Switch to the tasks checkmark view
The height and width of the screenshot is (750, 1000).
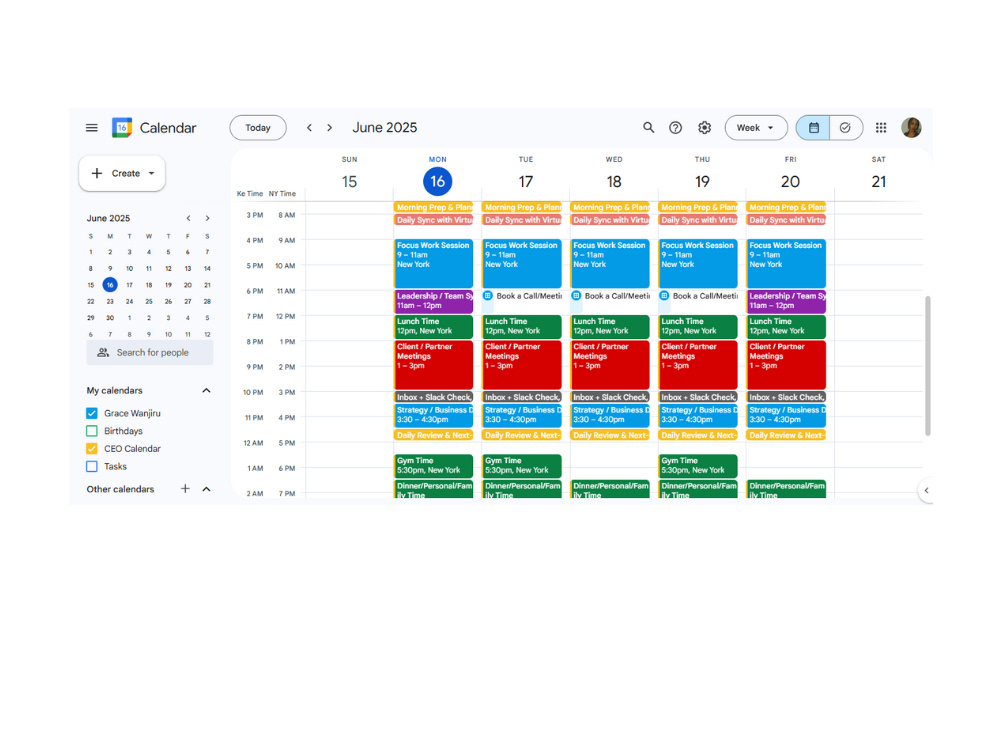pyautogui.click(x=846, y=128)
